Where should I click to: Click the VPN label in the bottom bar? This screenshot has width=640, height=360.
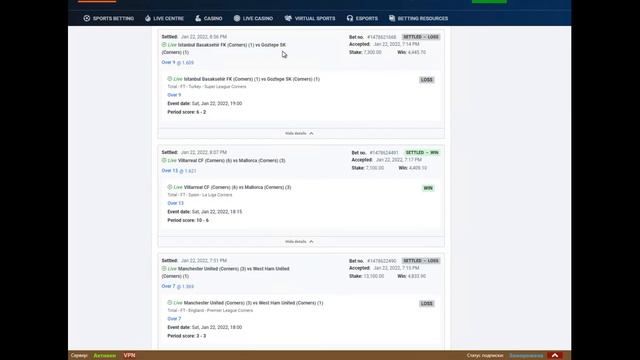tap(129, 355)
